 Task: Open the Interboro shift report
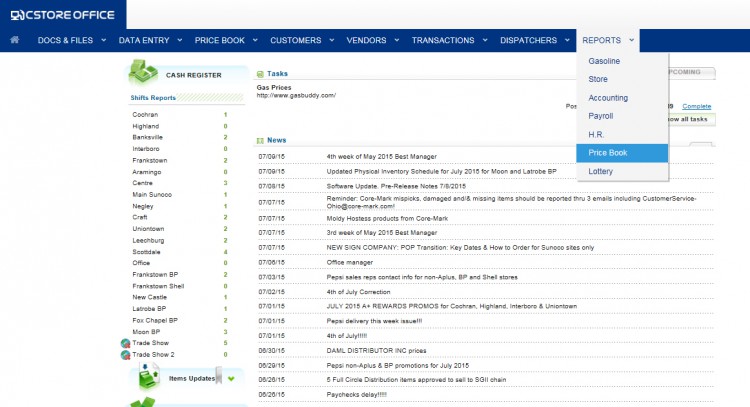(x=146, y=149)
